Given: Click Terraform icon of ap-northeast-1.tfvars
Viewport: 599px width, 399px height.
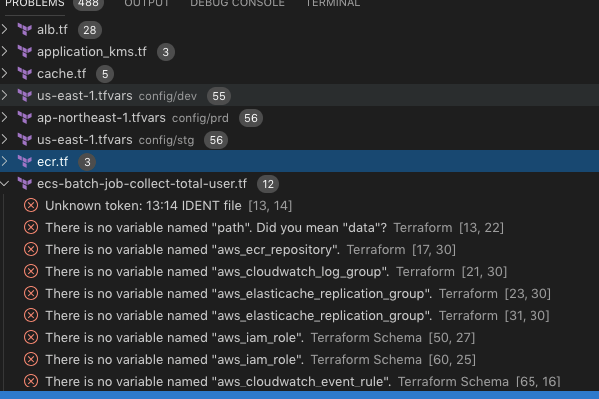Looking at the screenshot, I should tap(25, 118).
